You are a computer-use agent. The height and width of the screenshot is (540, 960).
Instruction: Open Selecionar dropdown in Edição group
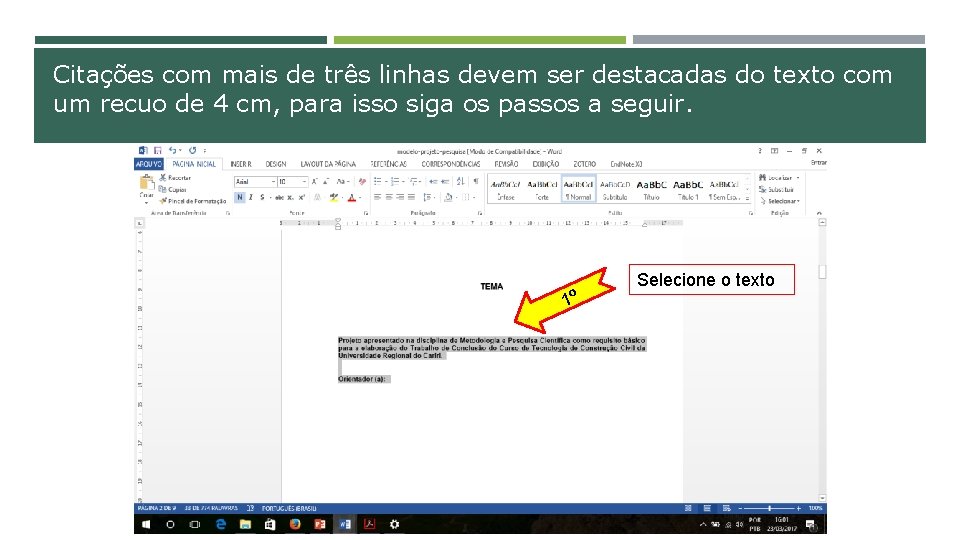tap(779, 201)
